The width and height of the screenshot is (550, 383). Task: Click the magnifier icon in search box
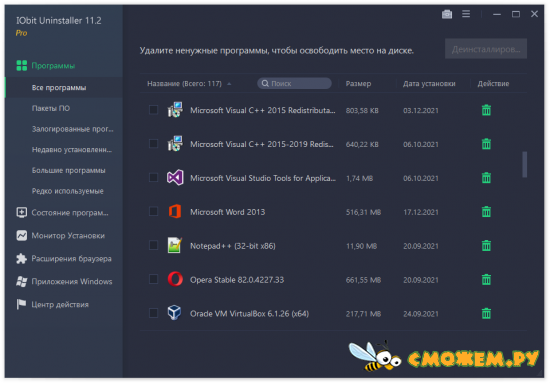(265, 83)
